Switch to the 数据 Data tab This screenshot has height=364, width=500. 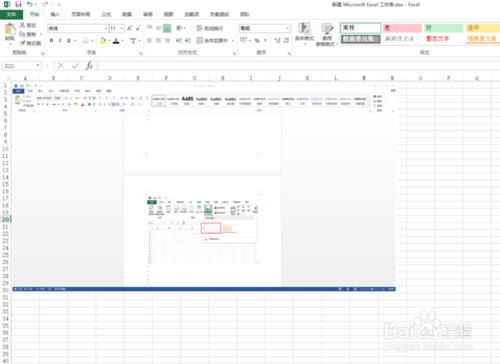coord(127,14)
